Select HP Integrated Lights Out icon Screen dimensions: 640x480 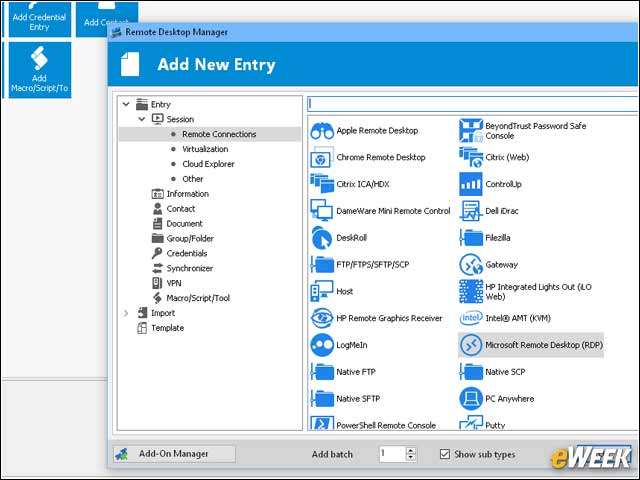coord(471,291)
